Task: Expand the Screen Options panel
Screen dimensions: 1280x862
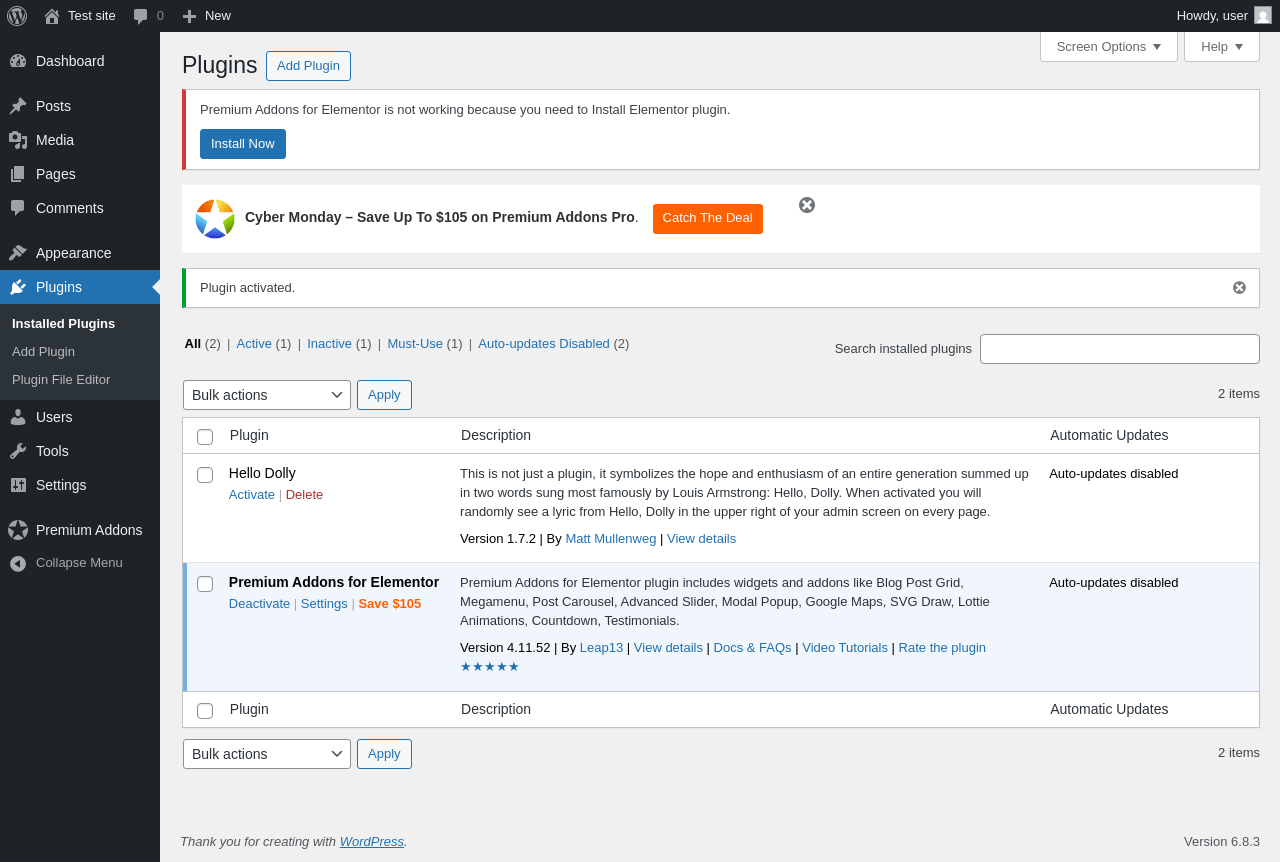Action: point(1108,46)
